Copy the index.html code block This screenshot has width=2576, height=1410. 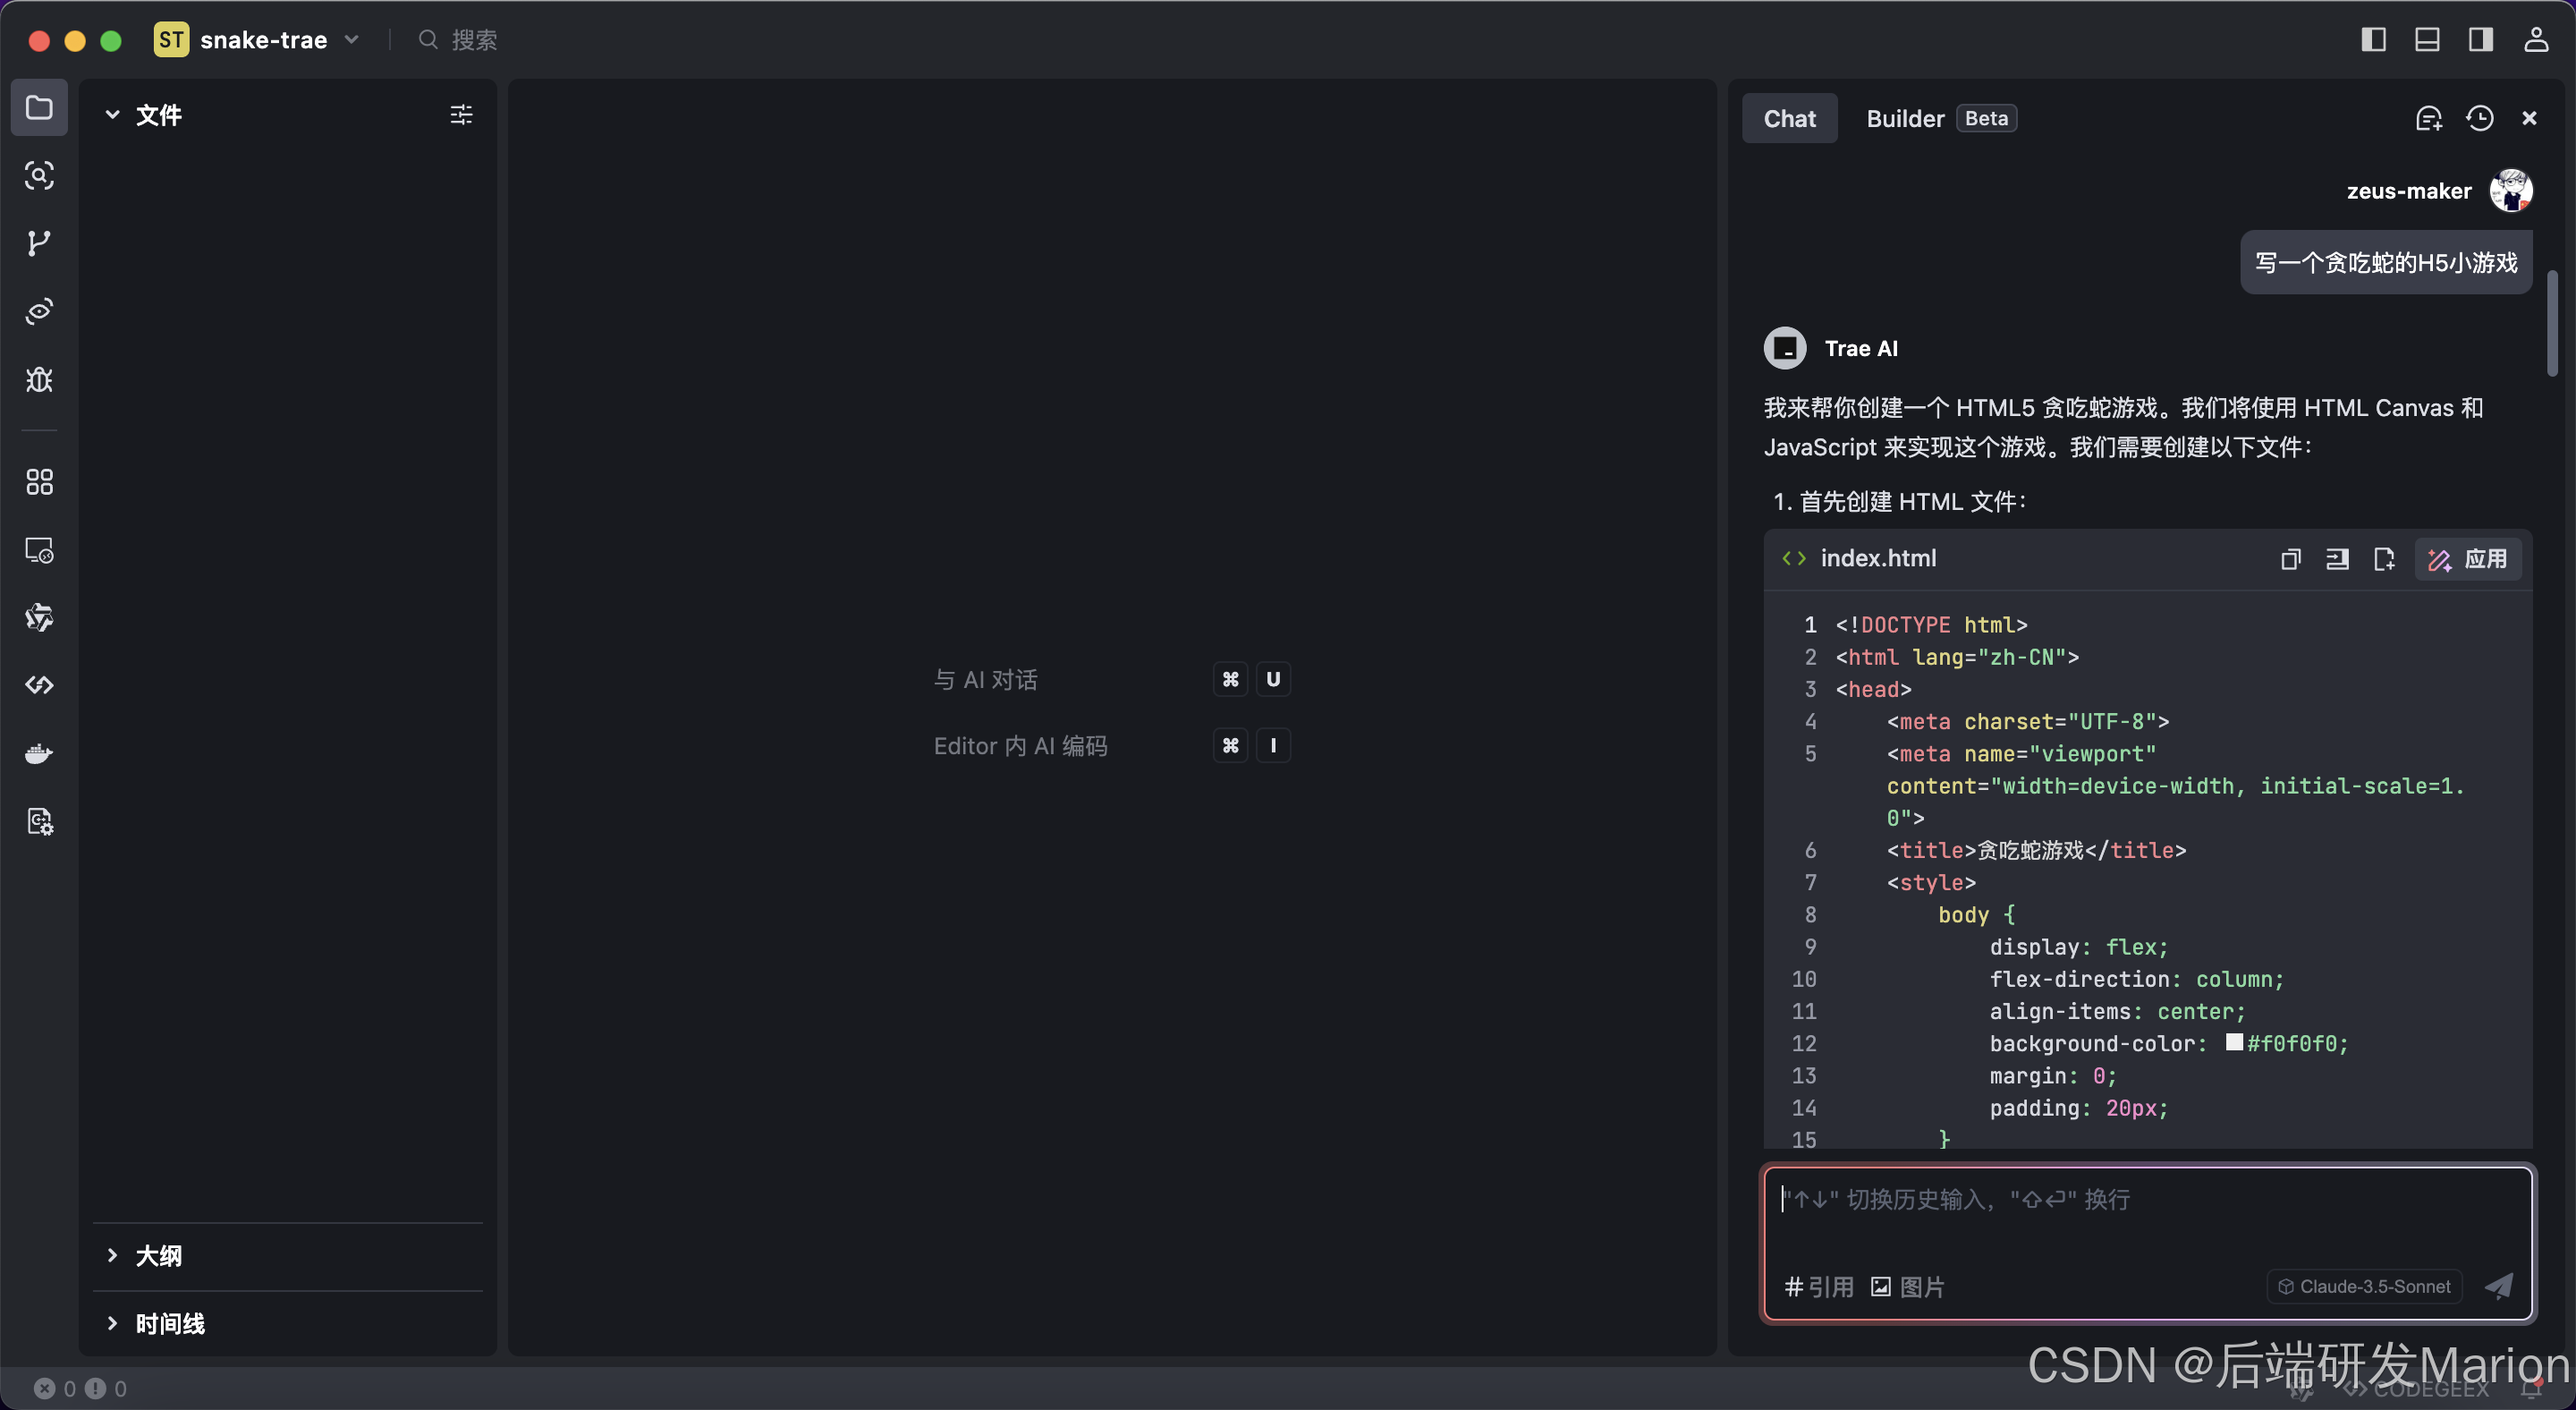click(2290, 559)
